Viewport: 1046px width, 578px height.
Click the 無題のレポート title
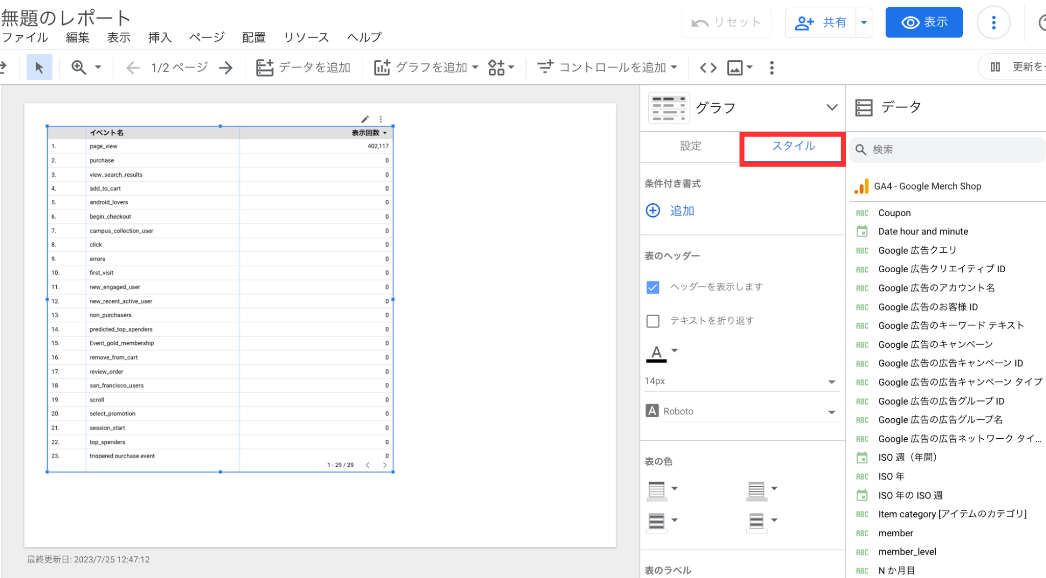point(65,17)
